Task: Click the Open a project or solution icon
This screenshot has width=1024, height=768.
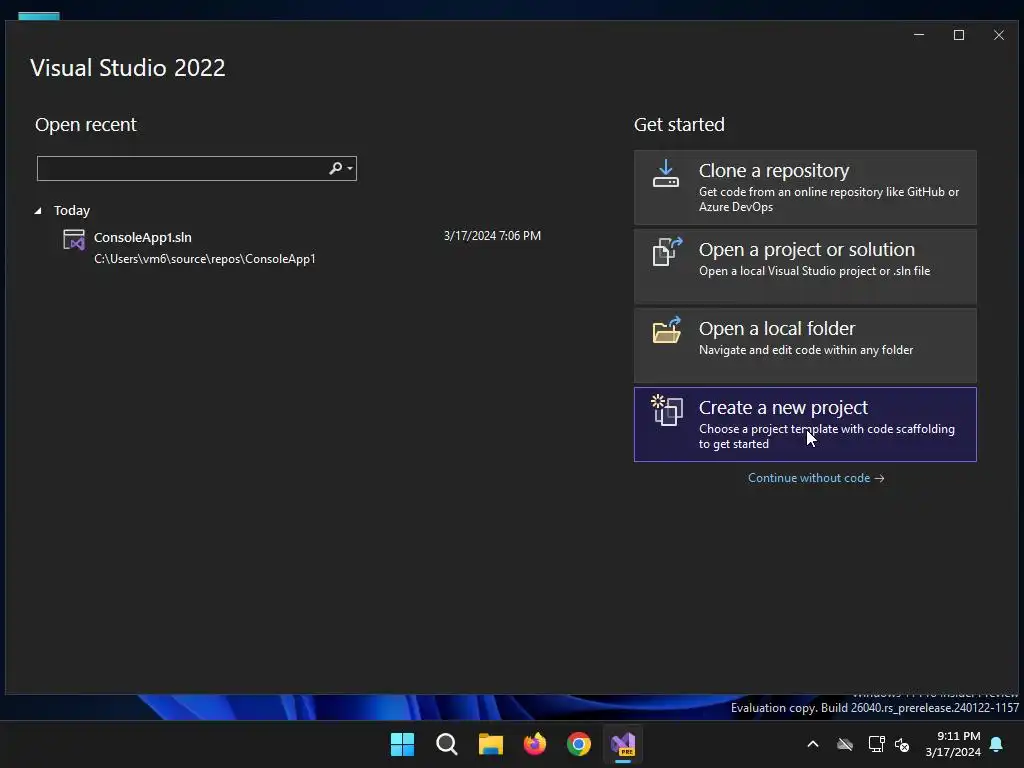Action: [x=667, y=251]
